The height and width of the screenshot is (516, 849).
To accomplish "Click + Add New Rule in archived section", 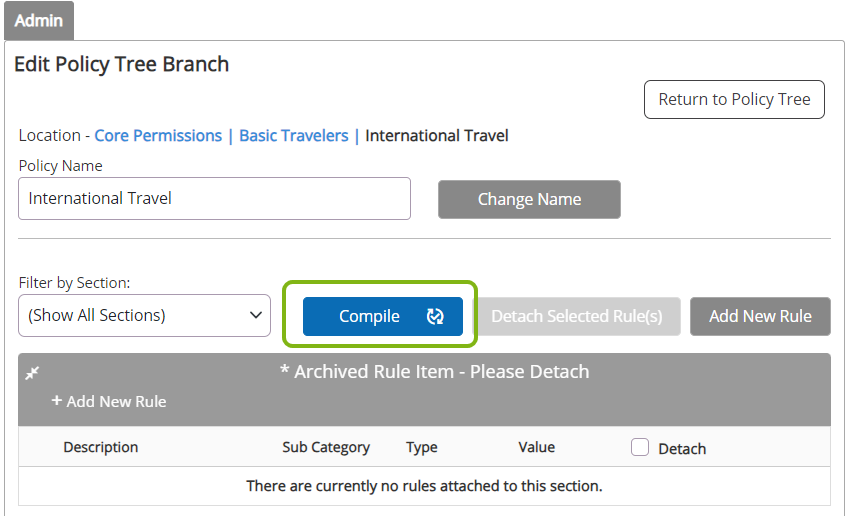I will (109, 401).
